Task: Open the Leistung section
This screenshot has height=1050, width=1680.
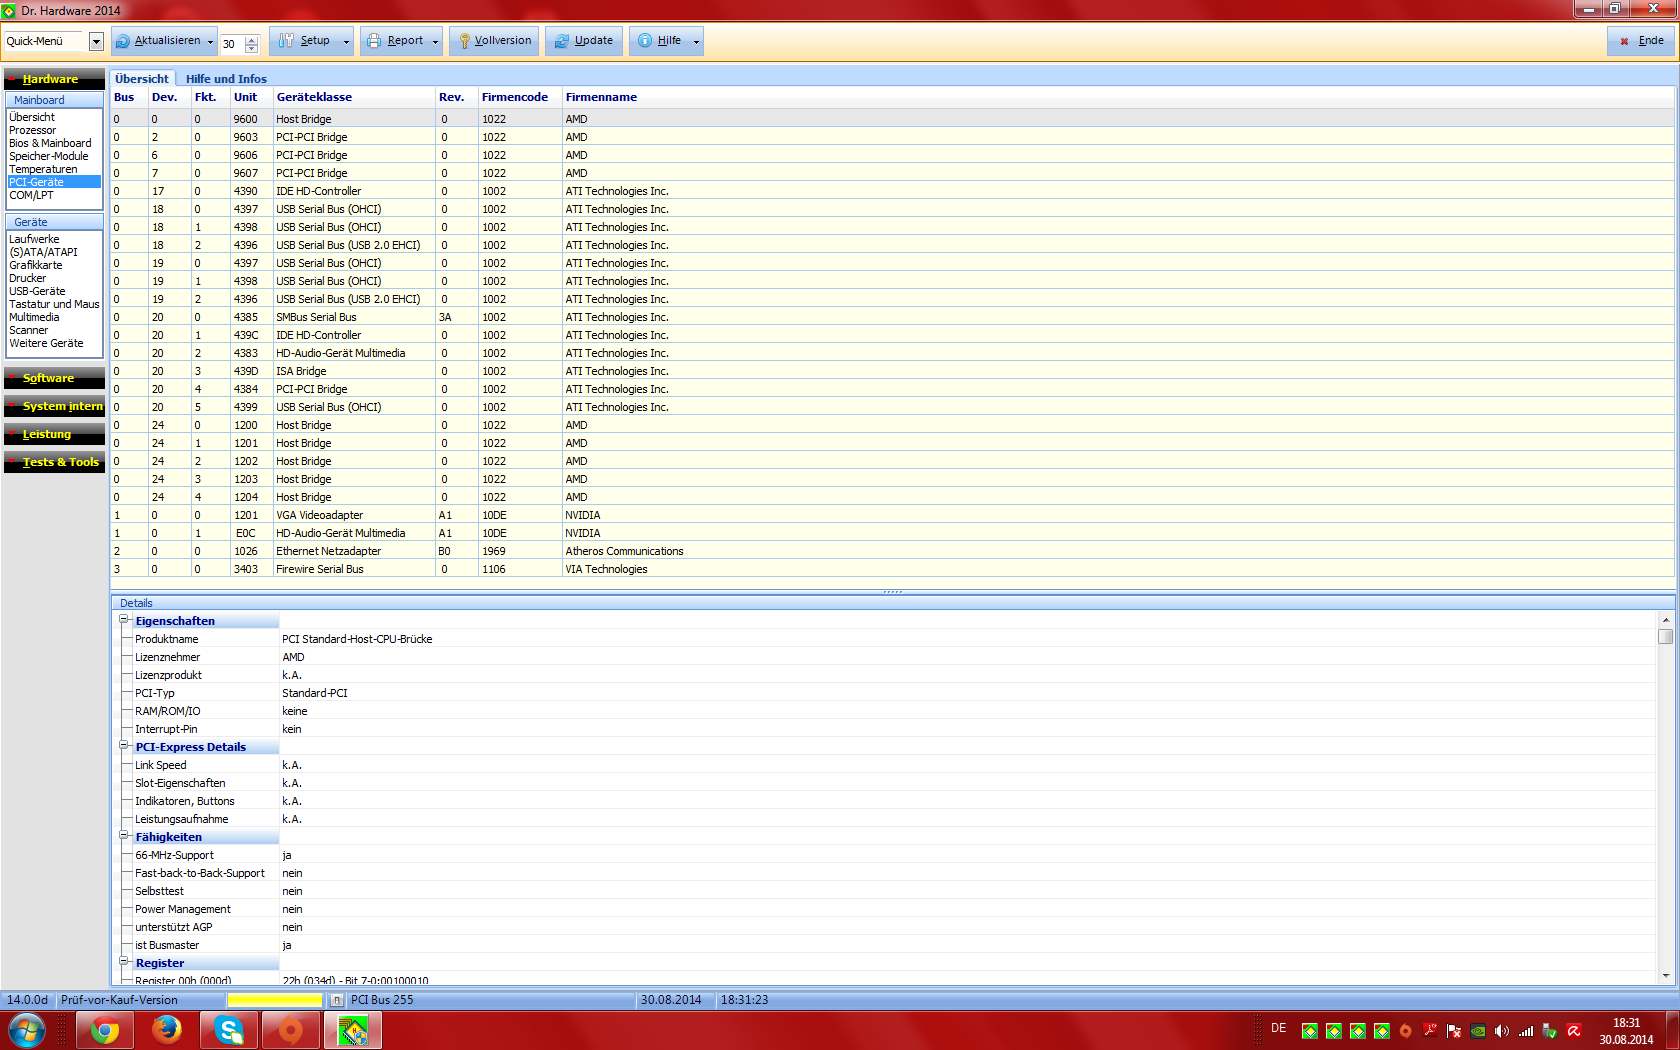Action: pyautogui.click(x=54, y=434)
